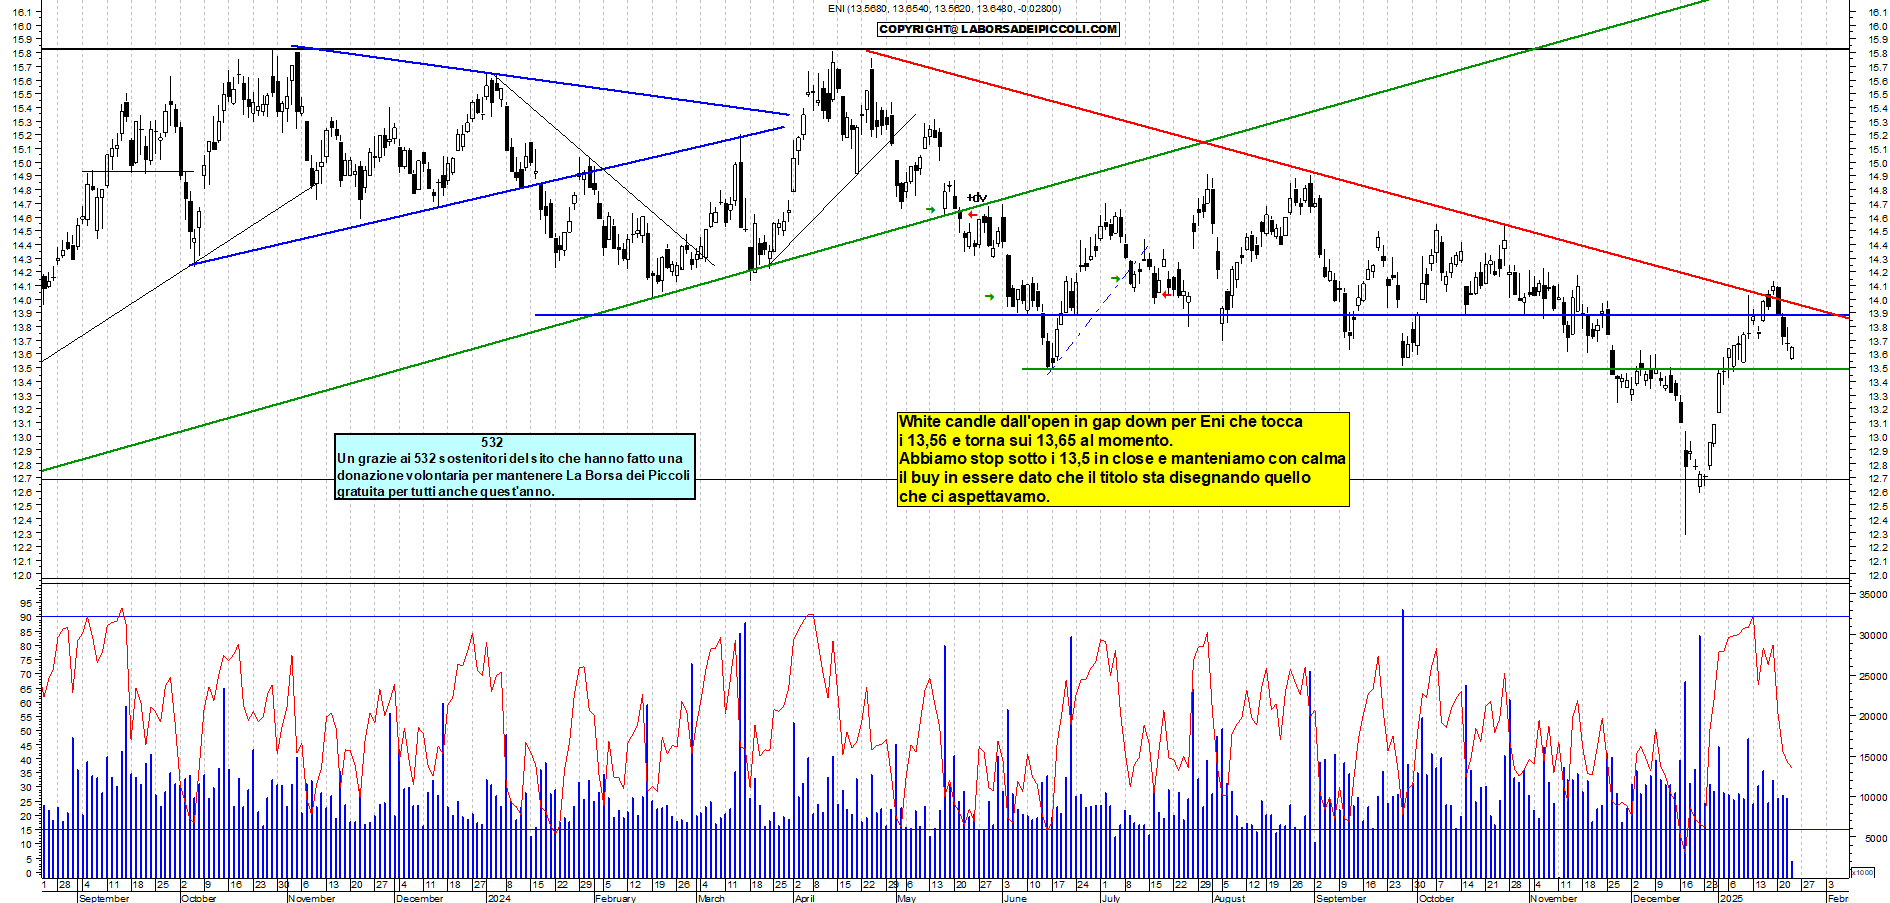The image size is (1890, 903).
Task: Click 'il buy in essere dato che' line
Action: pos(1105,478)
